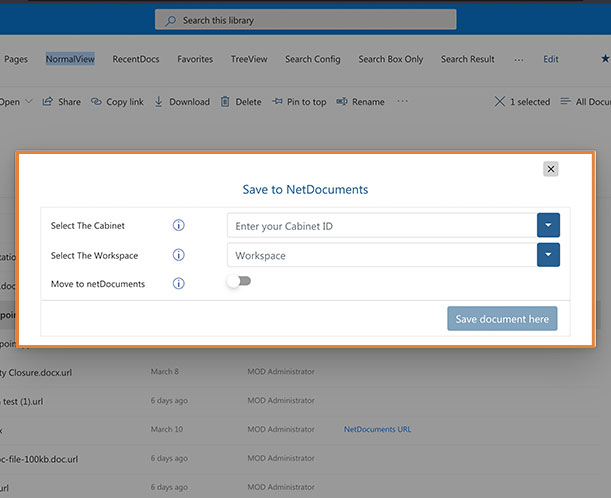Click the info icon beside Move to netDocuments
Image resolution: width=611 pixels, height=498 pixels.
[x=178, y=283]
